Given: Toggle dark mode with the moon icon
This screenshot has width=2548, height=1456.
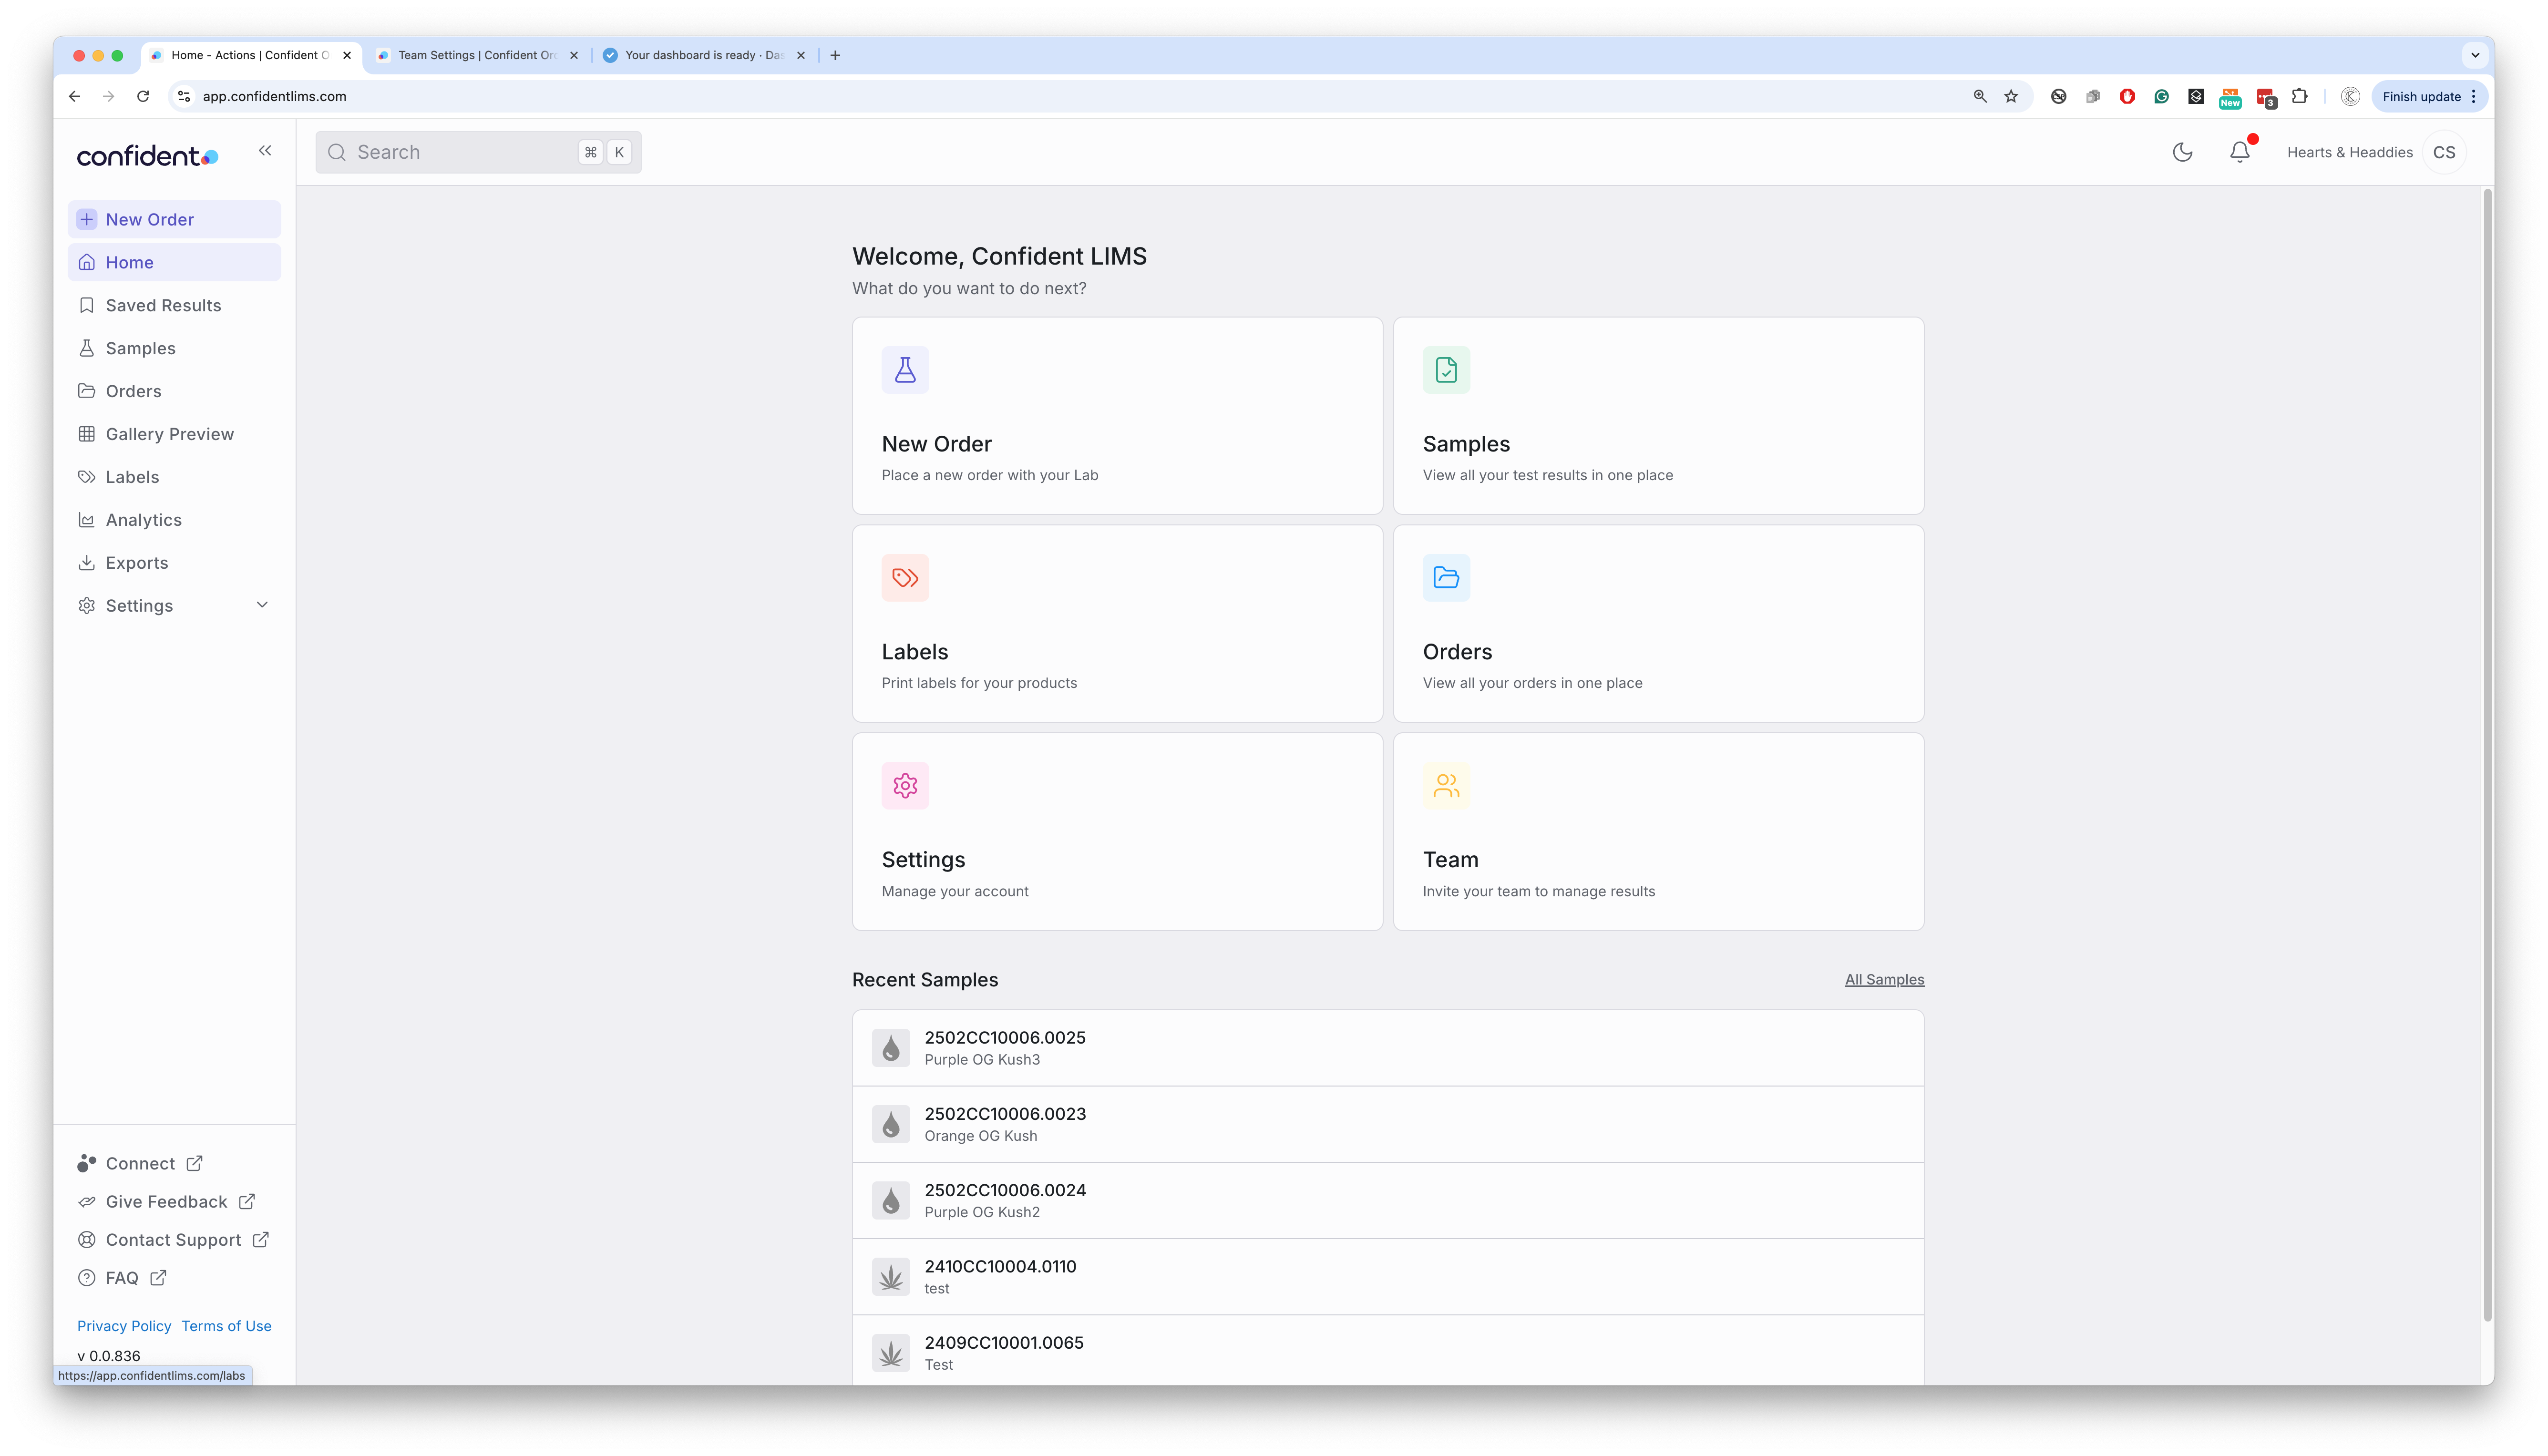Looking at the screenshot, I should click(2182, 152).
